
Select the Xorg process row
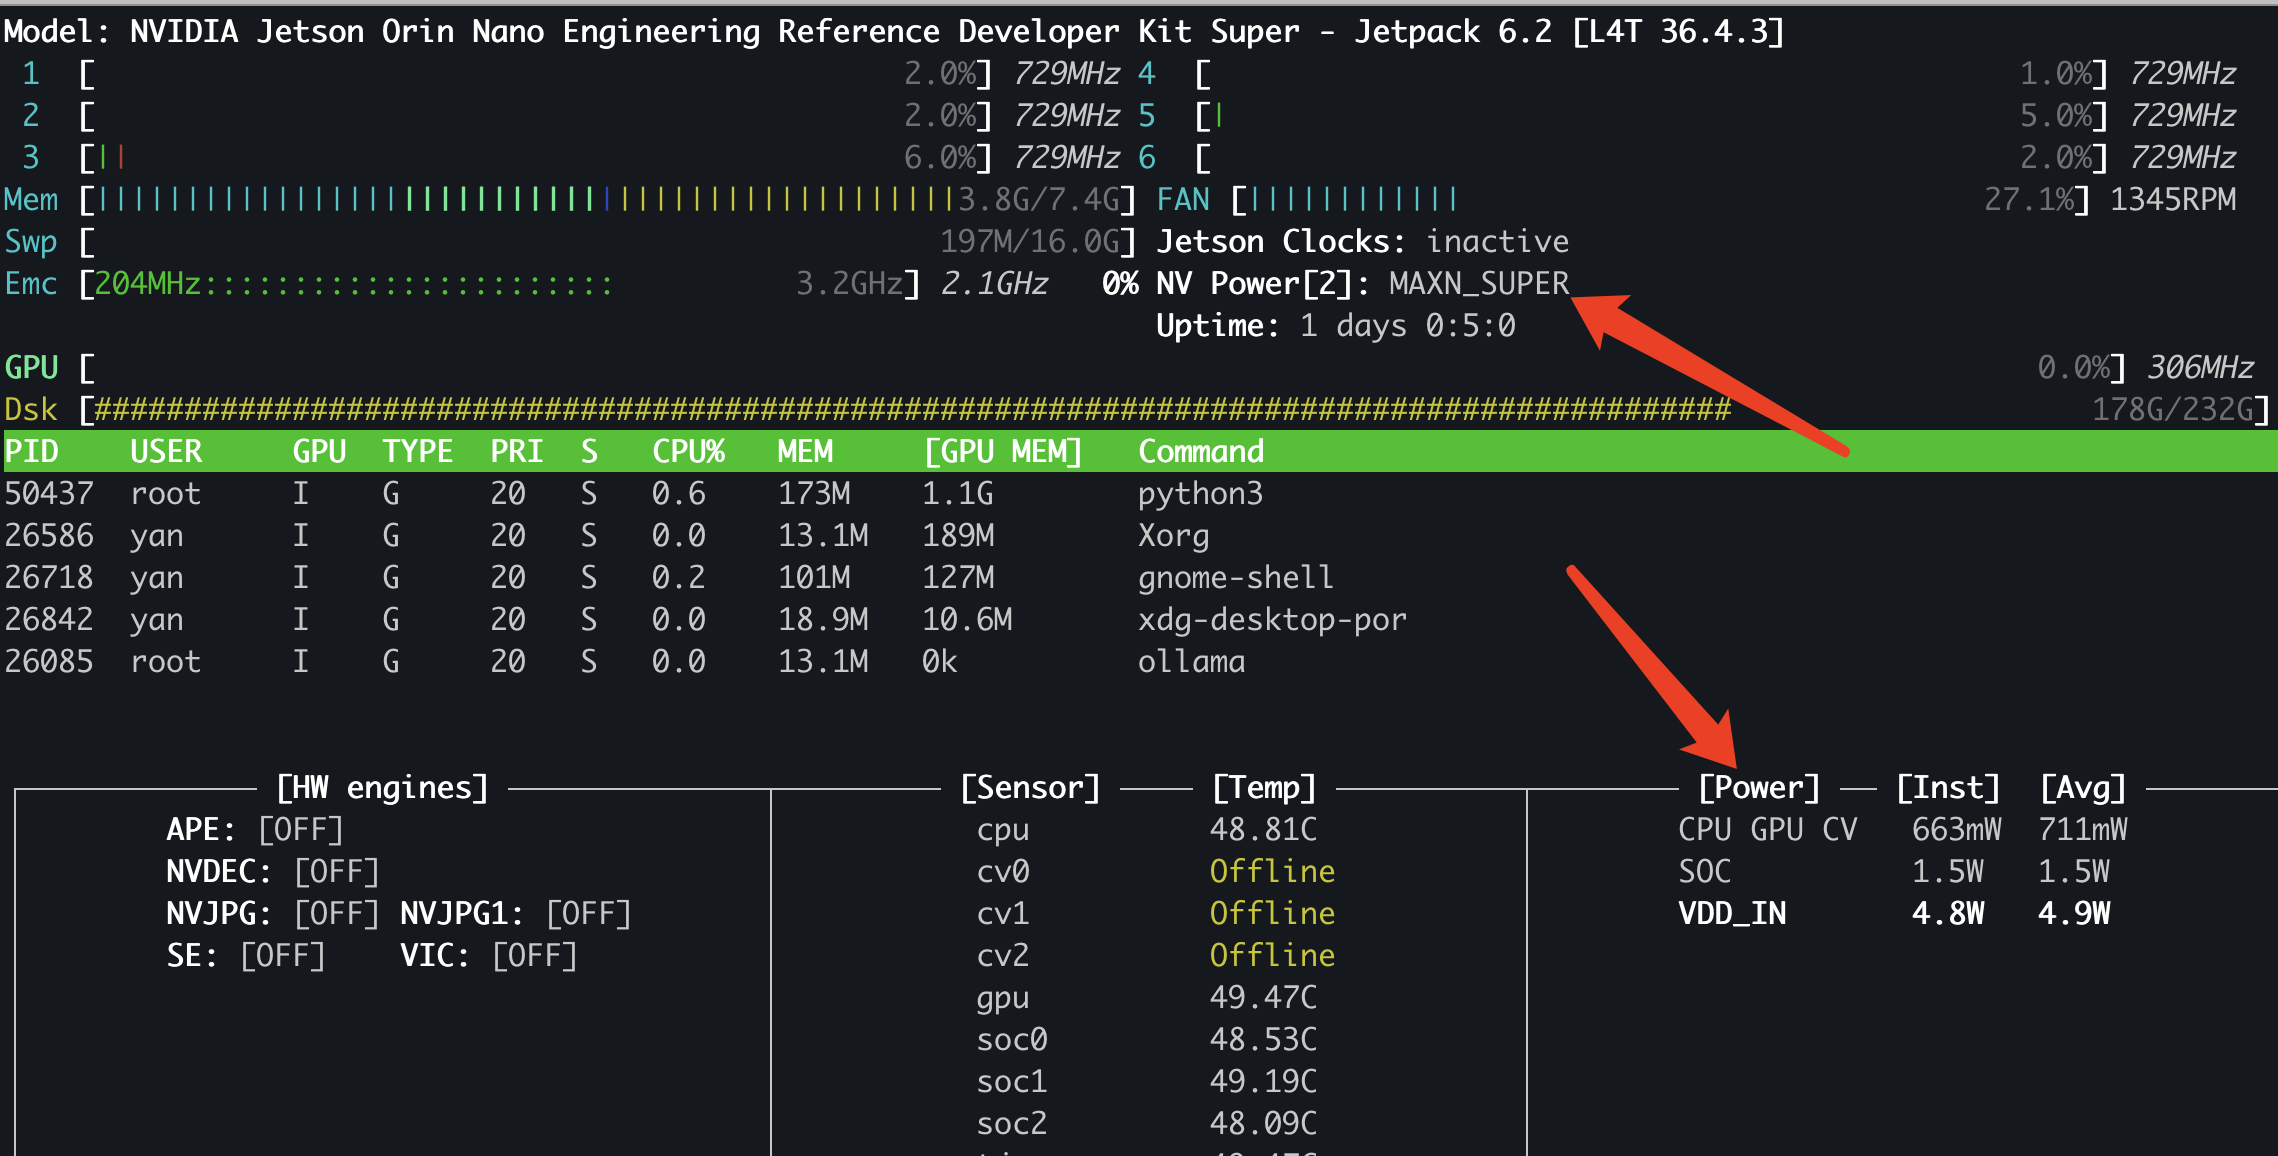tap(1173, 536)
